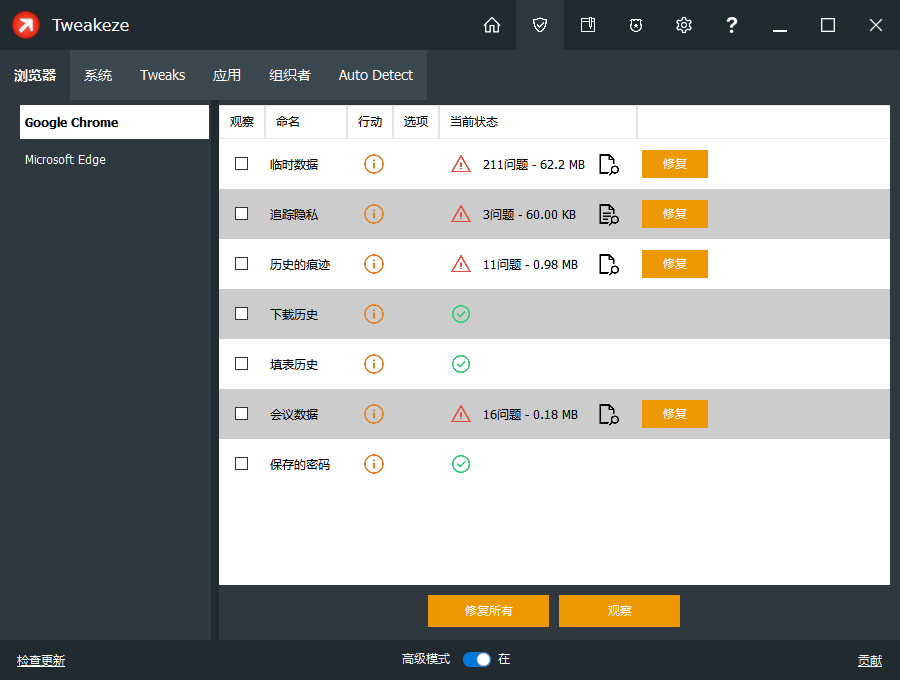Screen dimensions: 900x680
Task: Show info for 历史的痕迹 row
Action: click(374, 264)
